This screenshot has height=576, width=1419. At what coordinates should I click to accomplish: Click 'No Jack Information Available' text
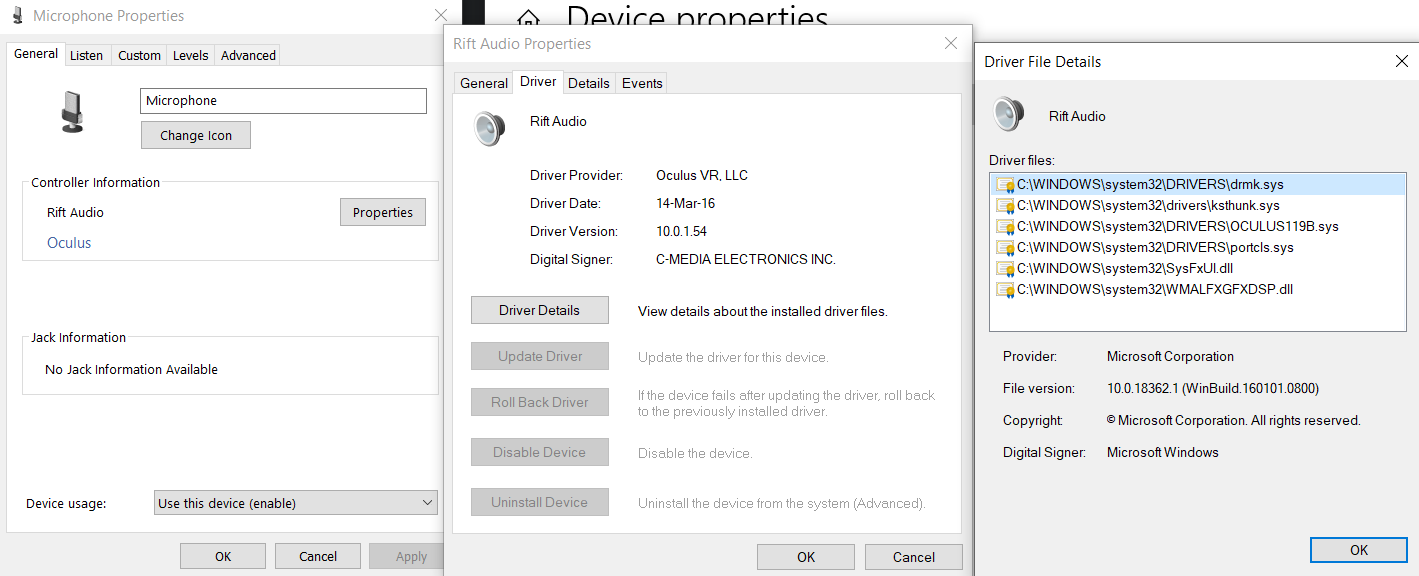click(132, 369)
